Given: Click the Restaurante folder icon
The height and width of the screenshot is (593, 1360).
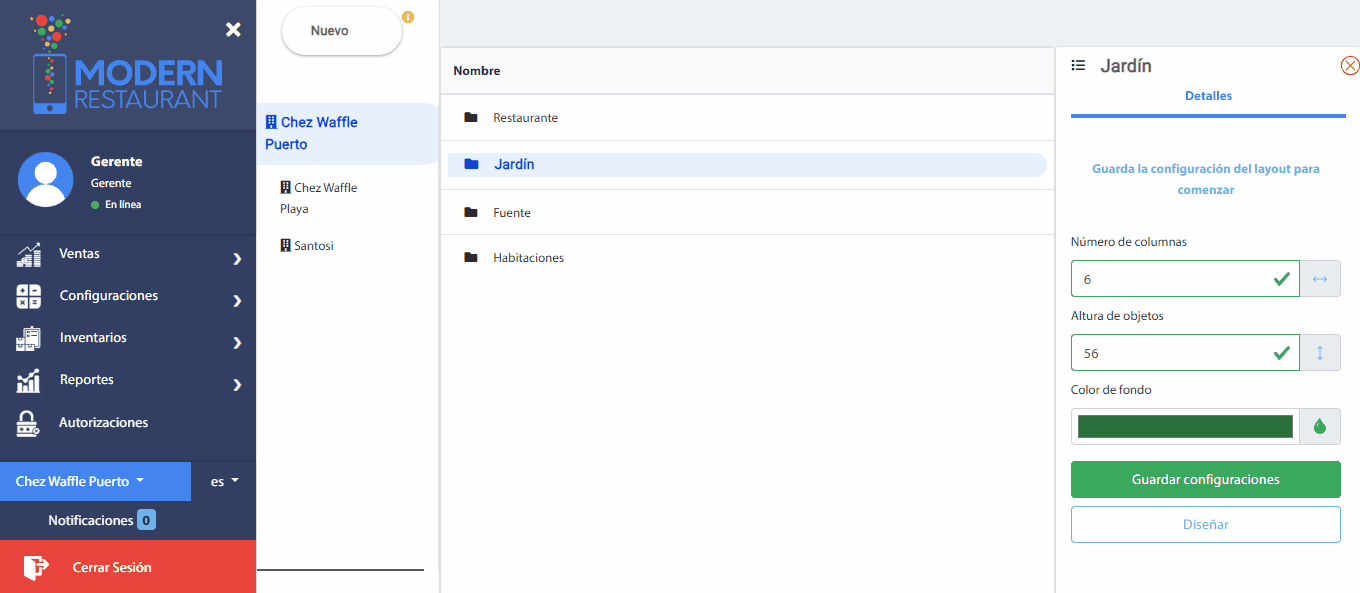Looking at the screenshot, I should coord(471,118).
